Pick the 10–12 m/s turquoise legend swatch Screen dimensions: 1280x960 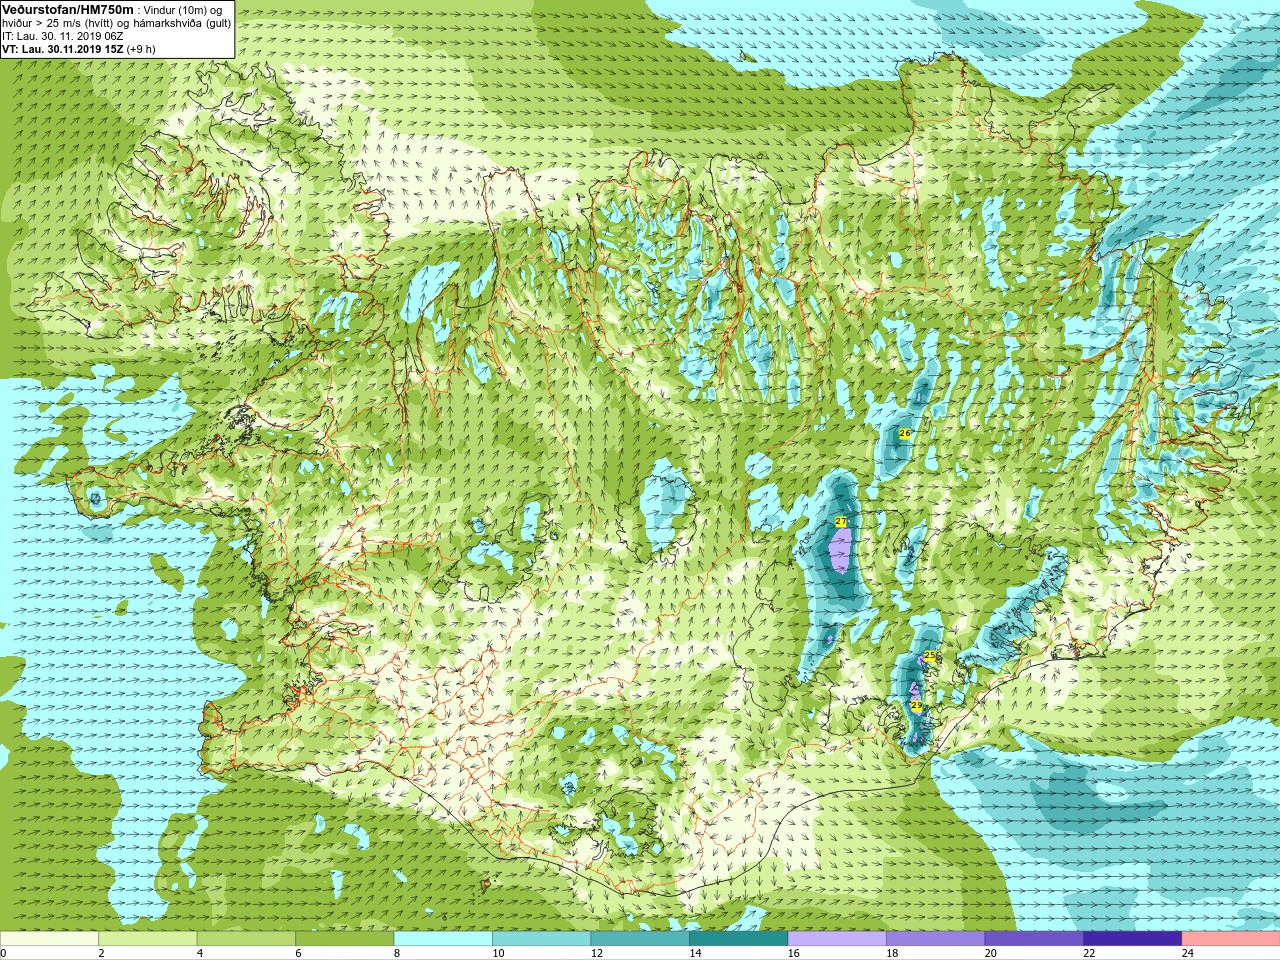click(541, 939)
